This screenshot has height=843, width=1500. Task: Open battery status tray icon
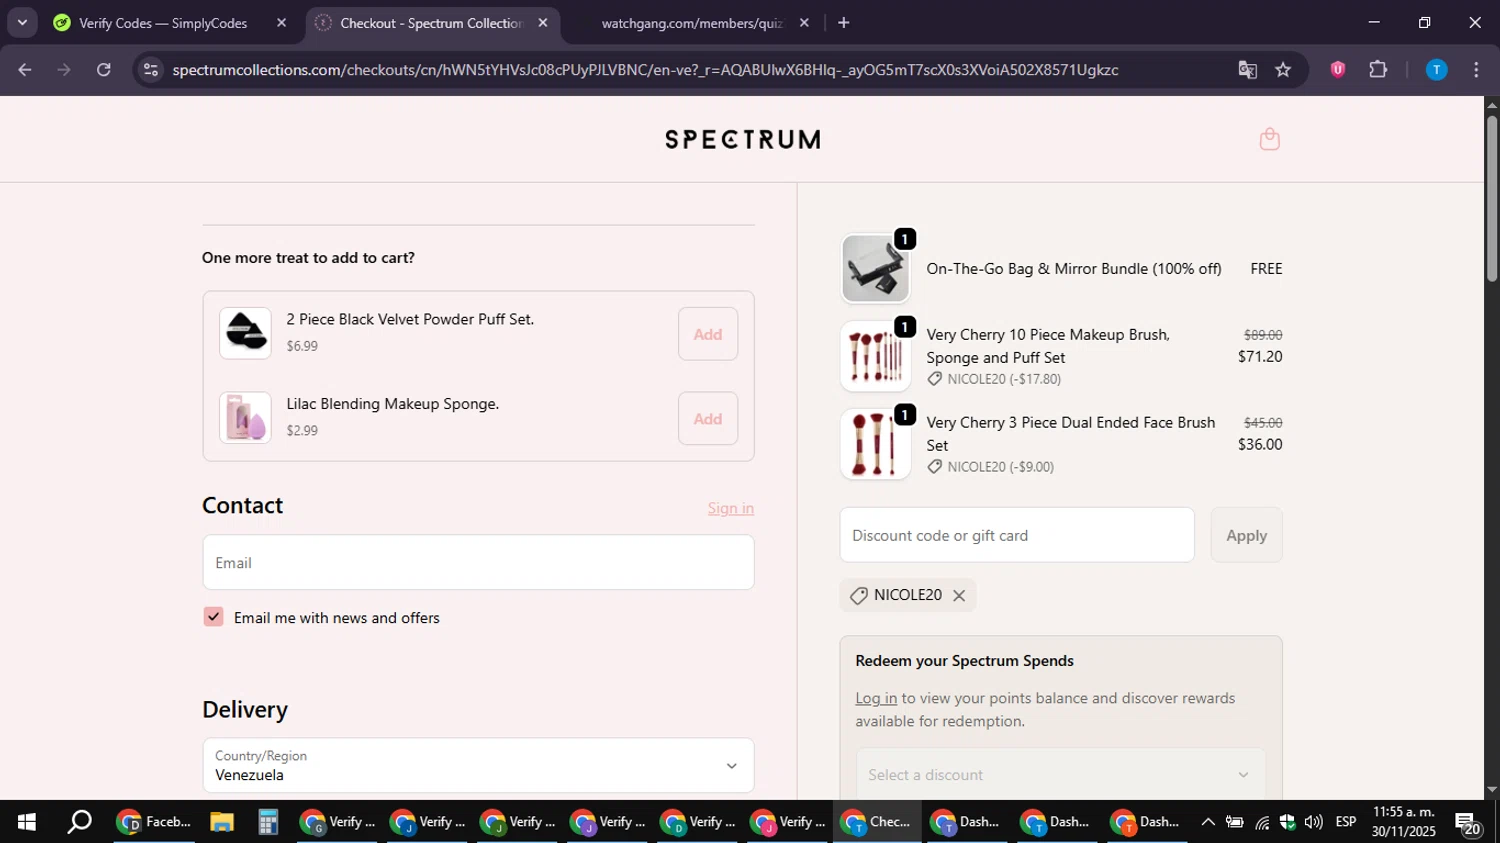tap(1235, 822)
